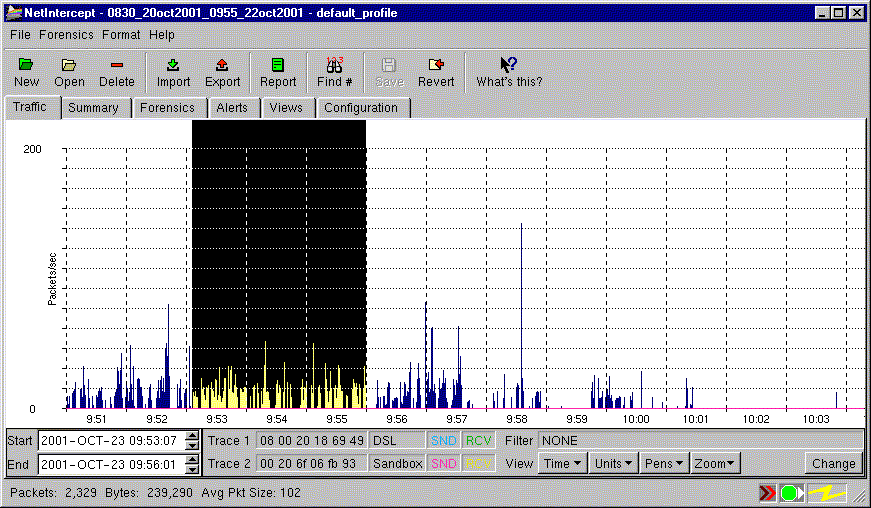Click the Change button
The image size is (871, 508).
coord(833,464)
